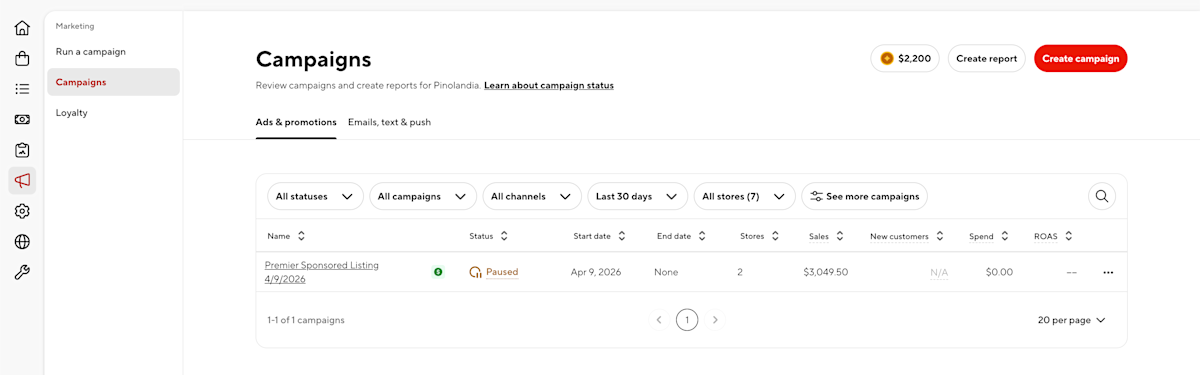
Task: Expand the All campaigns dropdown
Action: coord(423,196)
